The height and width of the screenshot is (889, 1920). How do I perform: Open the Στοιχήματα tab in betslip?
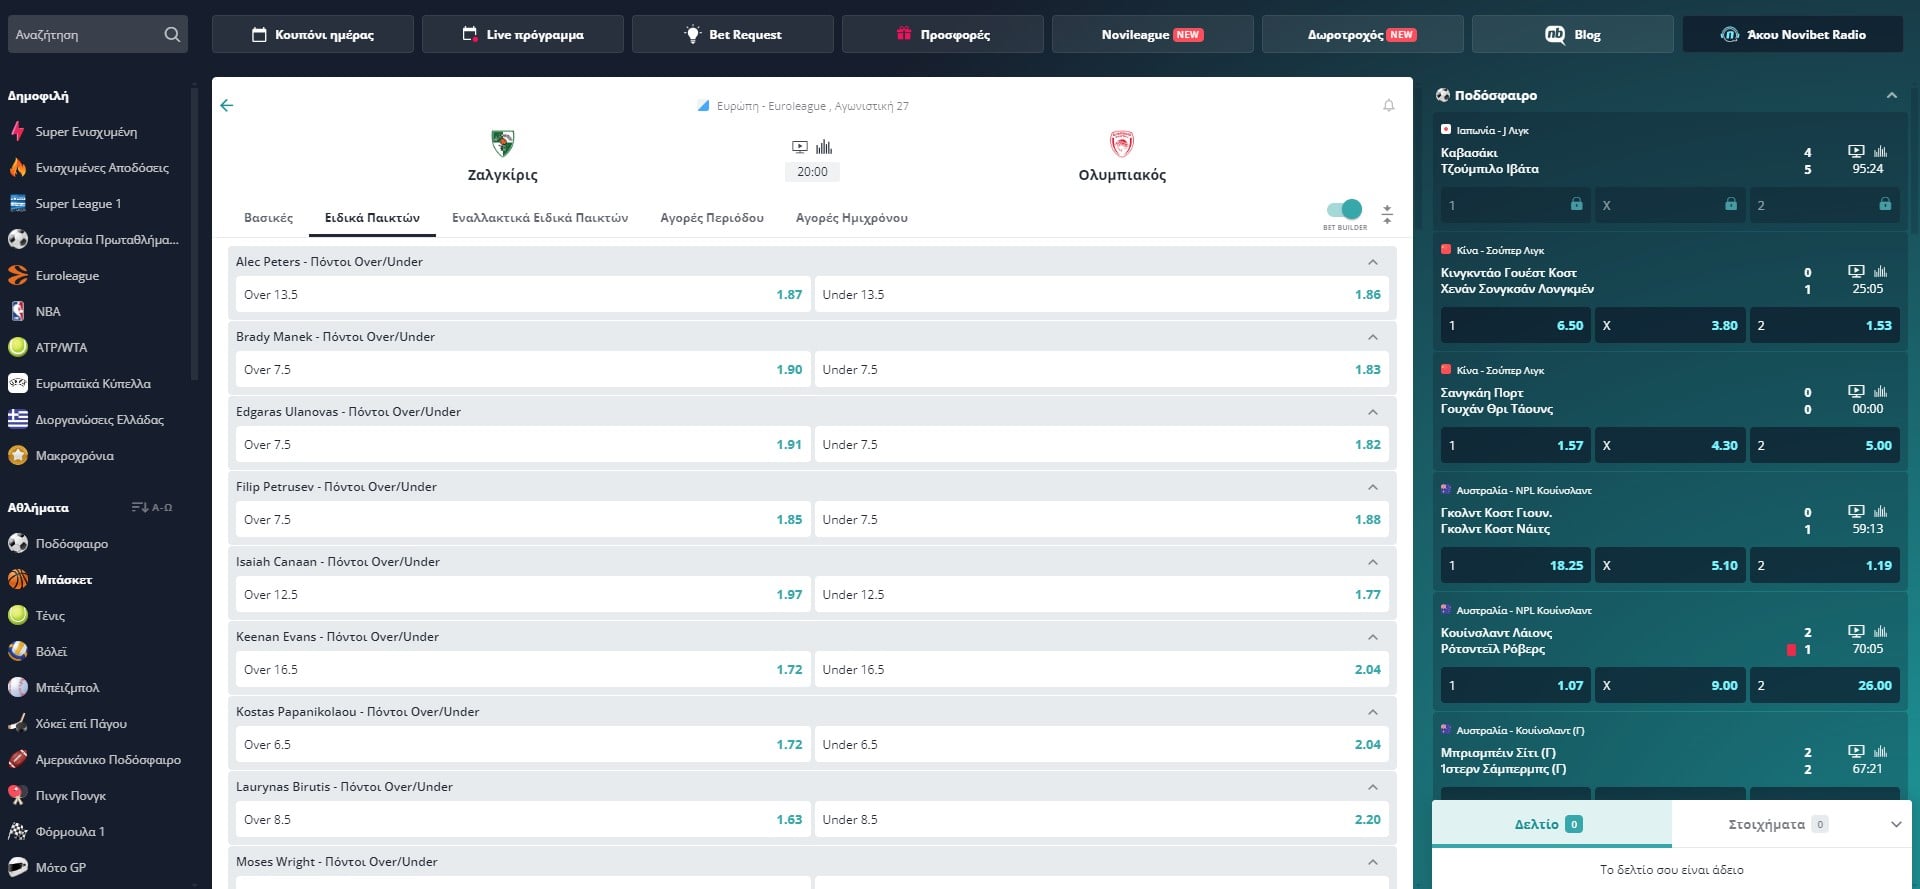tap(1766, 825)
